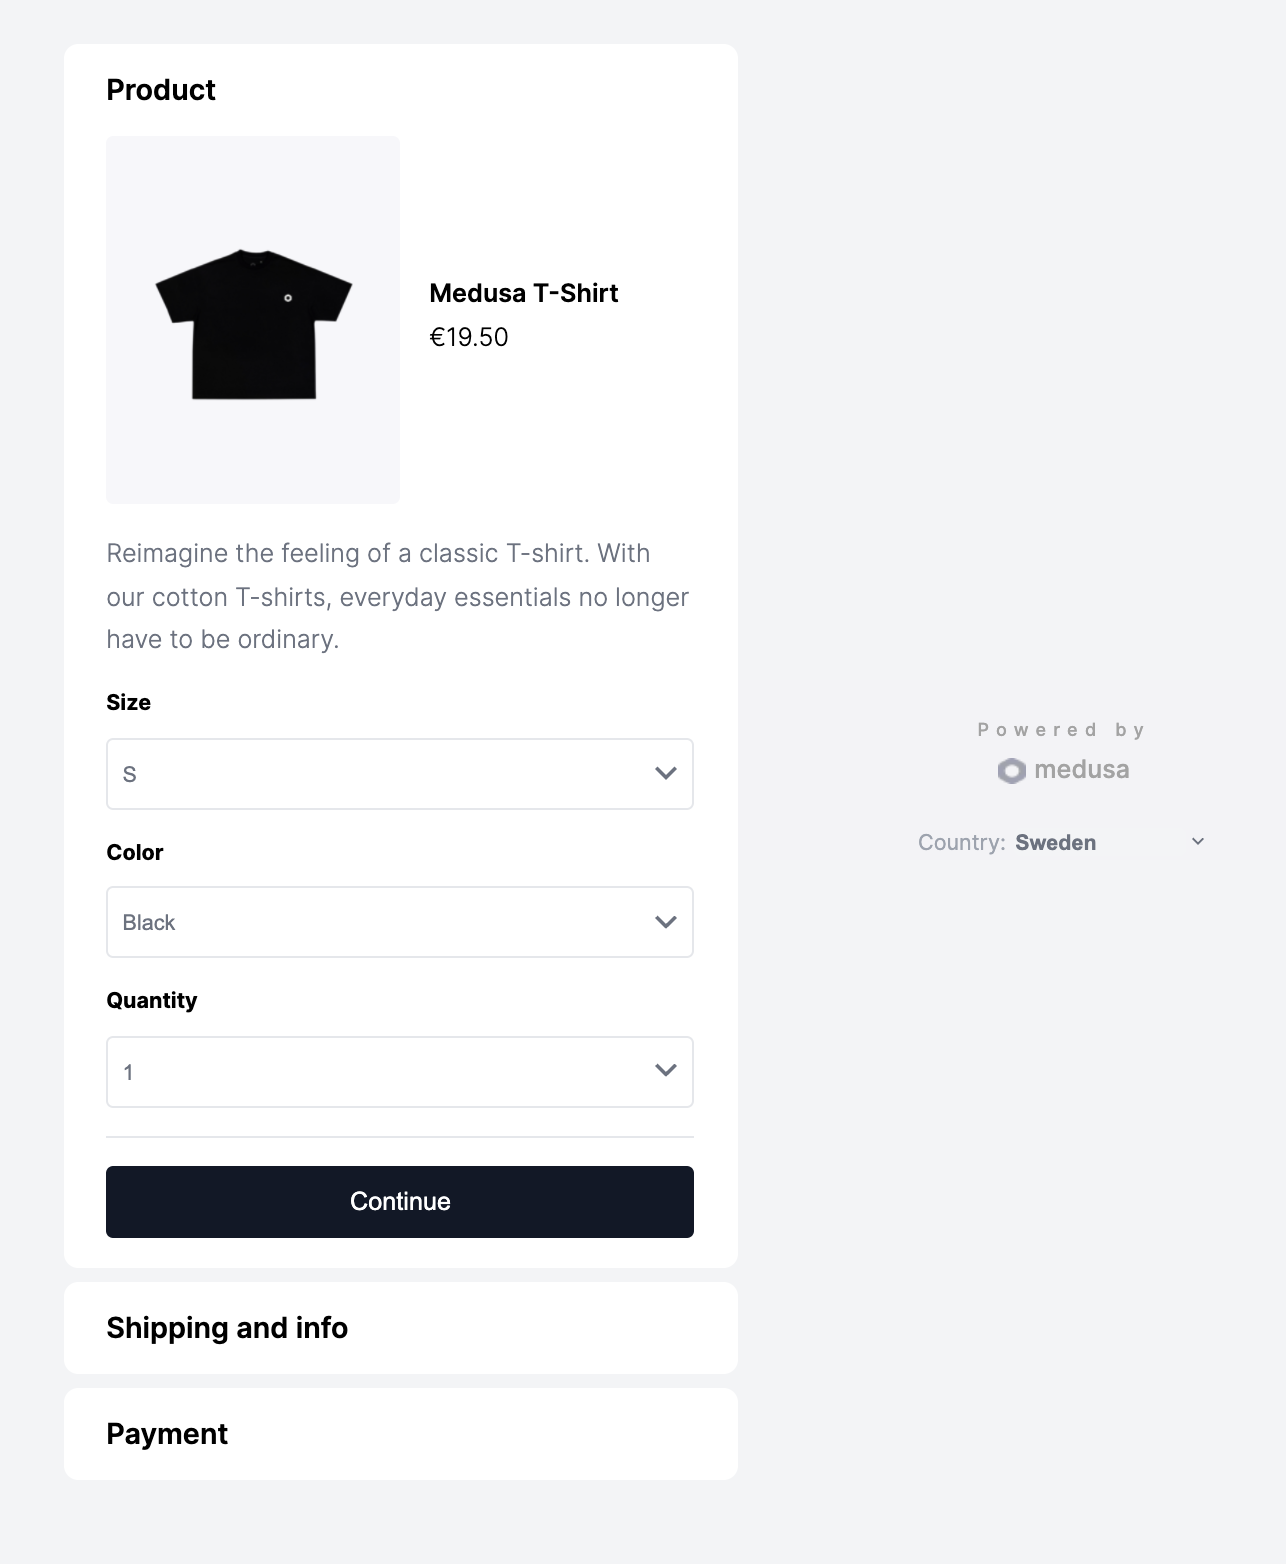Click the Medusa T-Shirt product title
The image size is (1286, 1564).
click(x=524, y=293)
